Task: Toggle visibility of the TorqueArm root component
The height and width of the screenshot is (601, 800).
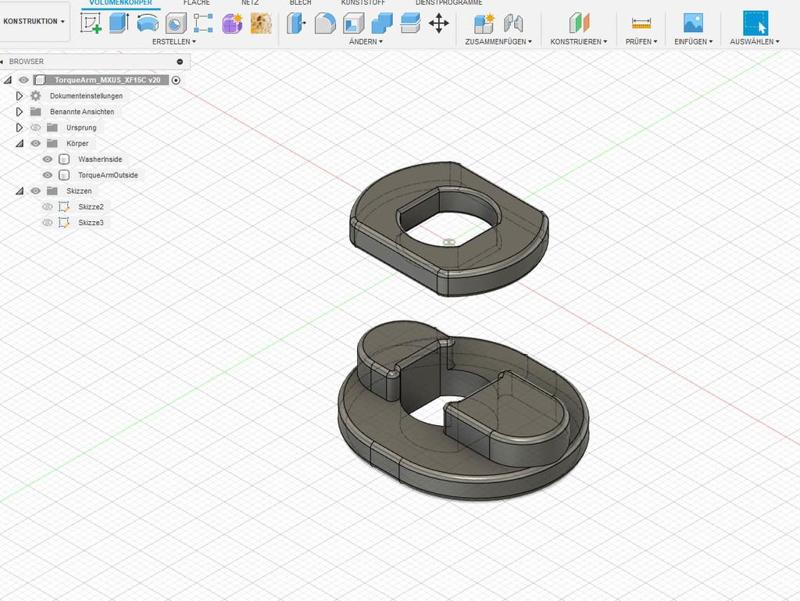Action: click(23, 80)
